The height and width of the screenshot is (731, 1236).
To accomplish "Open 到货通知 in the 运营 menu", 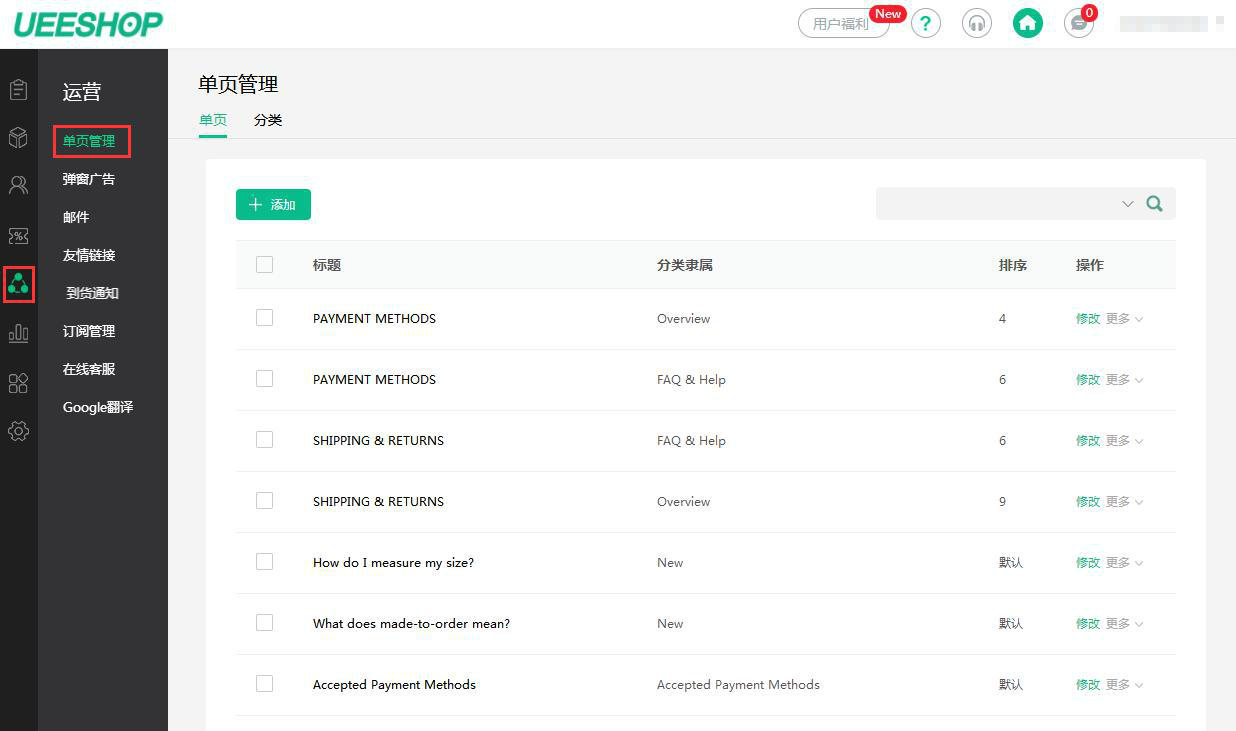I will click(x=92, y=293).
